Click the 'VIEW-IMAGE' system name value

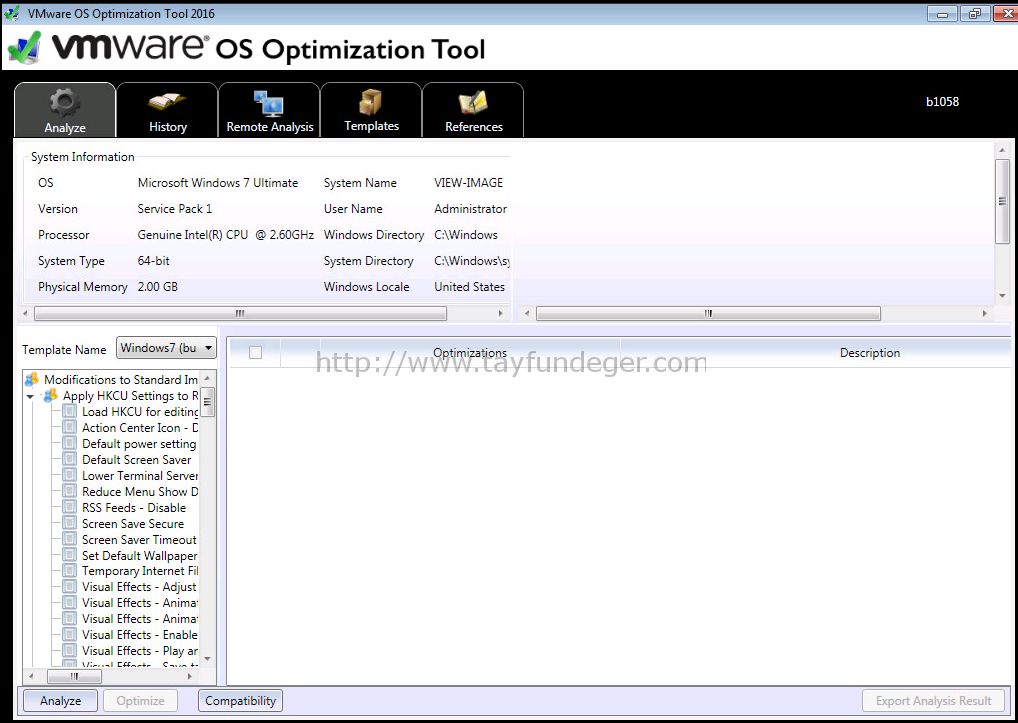469,183
